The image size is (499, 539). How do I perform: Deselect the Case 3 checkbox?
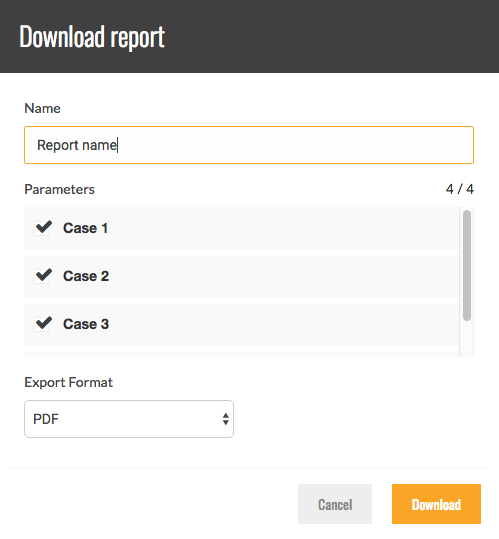(43, 324)
